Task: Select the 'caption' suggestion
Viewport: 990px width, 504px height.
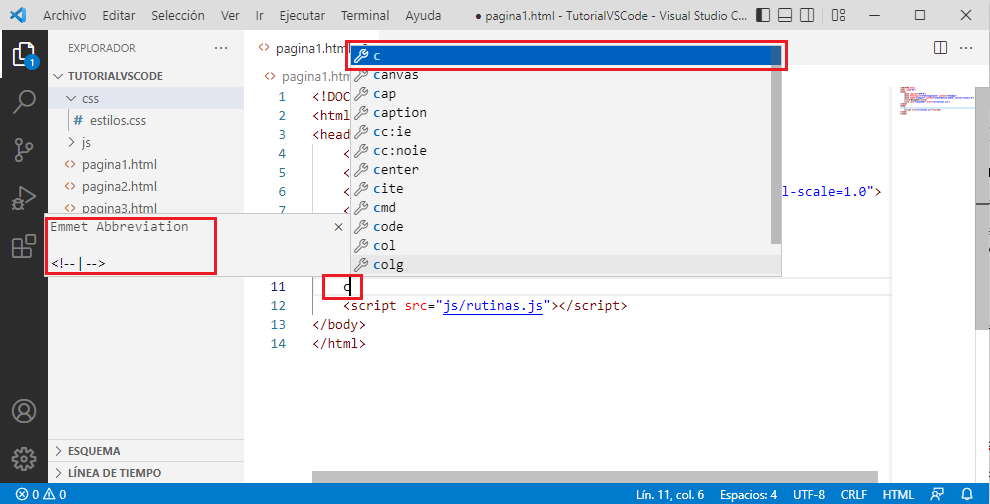Action: coord(561,112)
